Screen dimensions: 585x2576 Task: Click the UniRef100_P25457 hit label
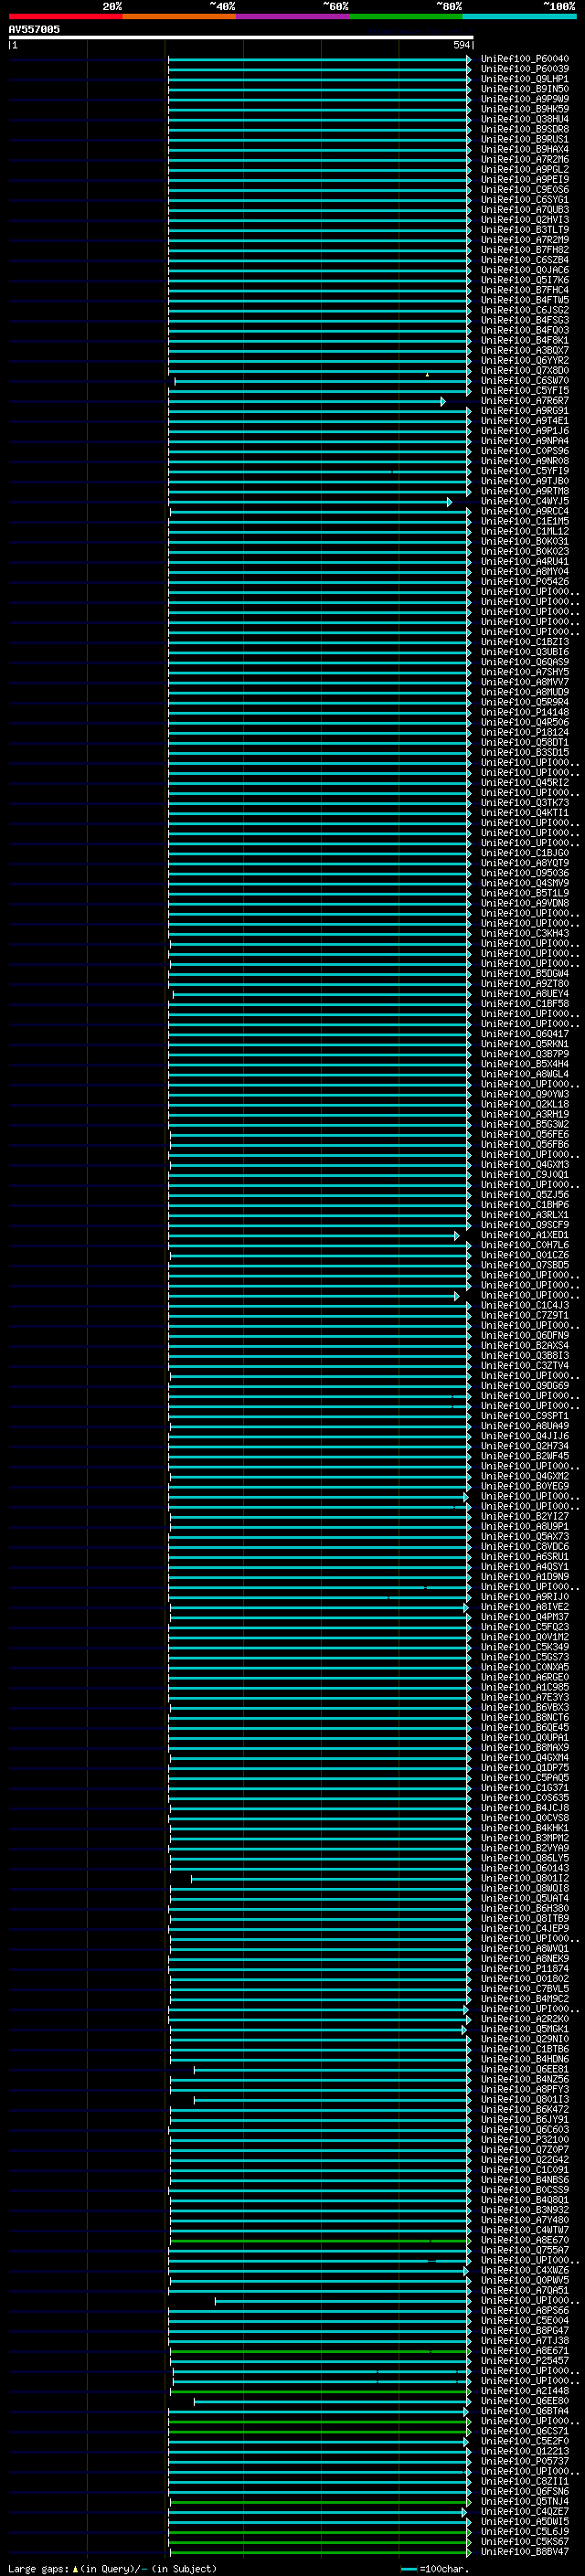point(525,2361)
